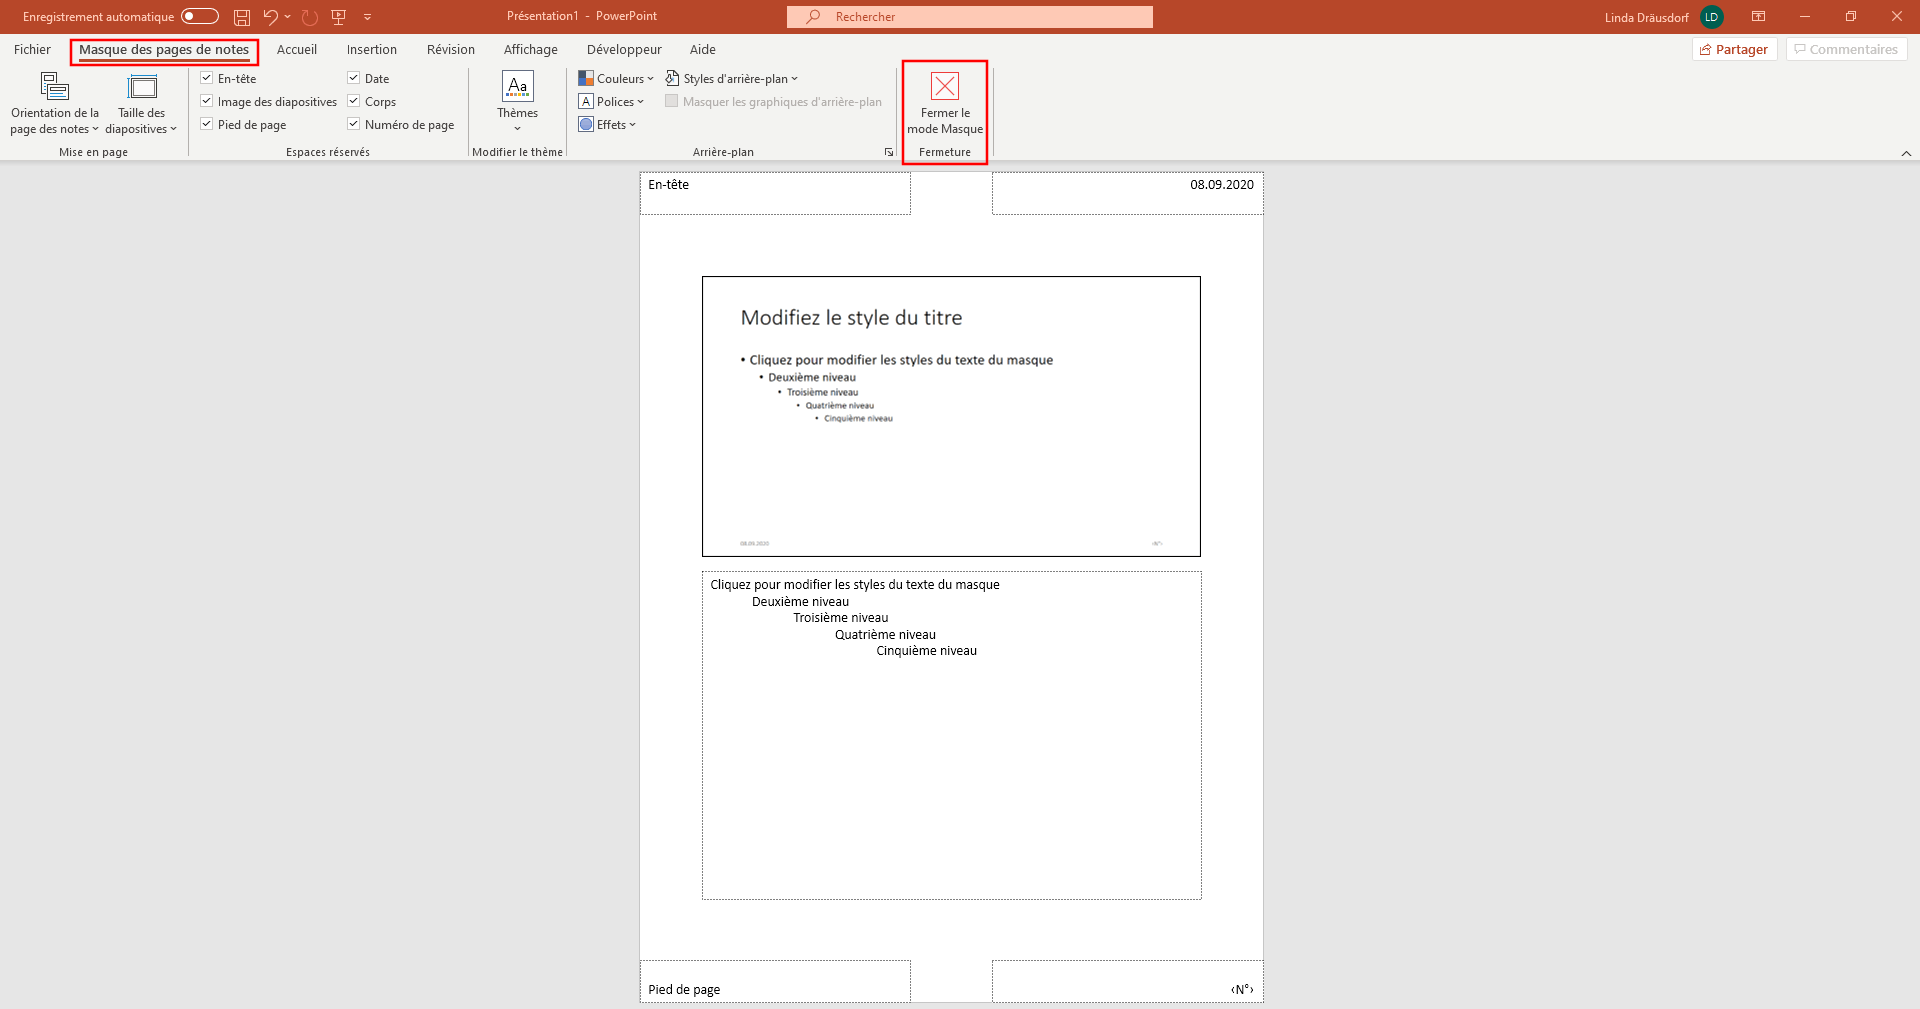This screenshot has height=1009, width=1920.
Task: Click Quatrième niveau in notes body
Action: (885, 635)
